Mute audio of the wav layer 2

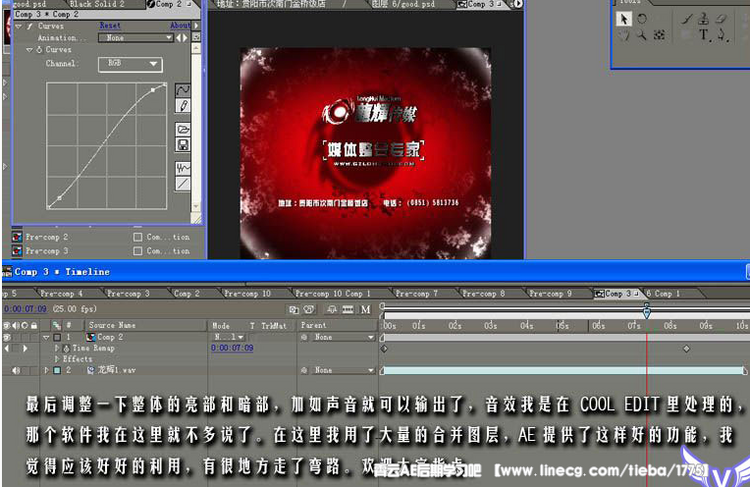coord(16,370)
